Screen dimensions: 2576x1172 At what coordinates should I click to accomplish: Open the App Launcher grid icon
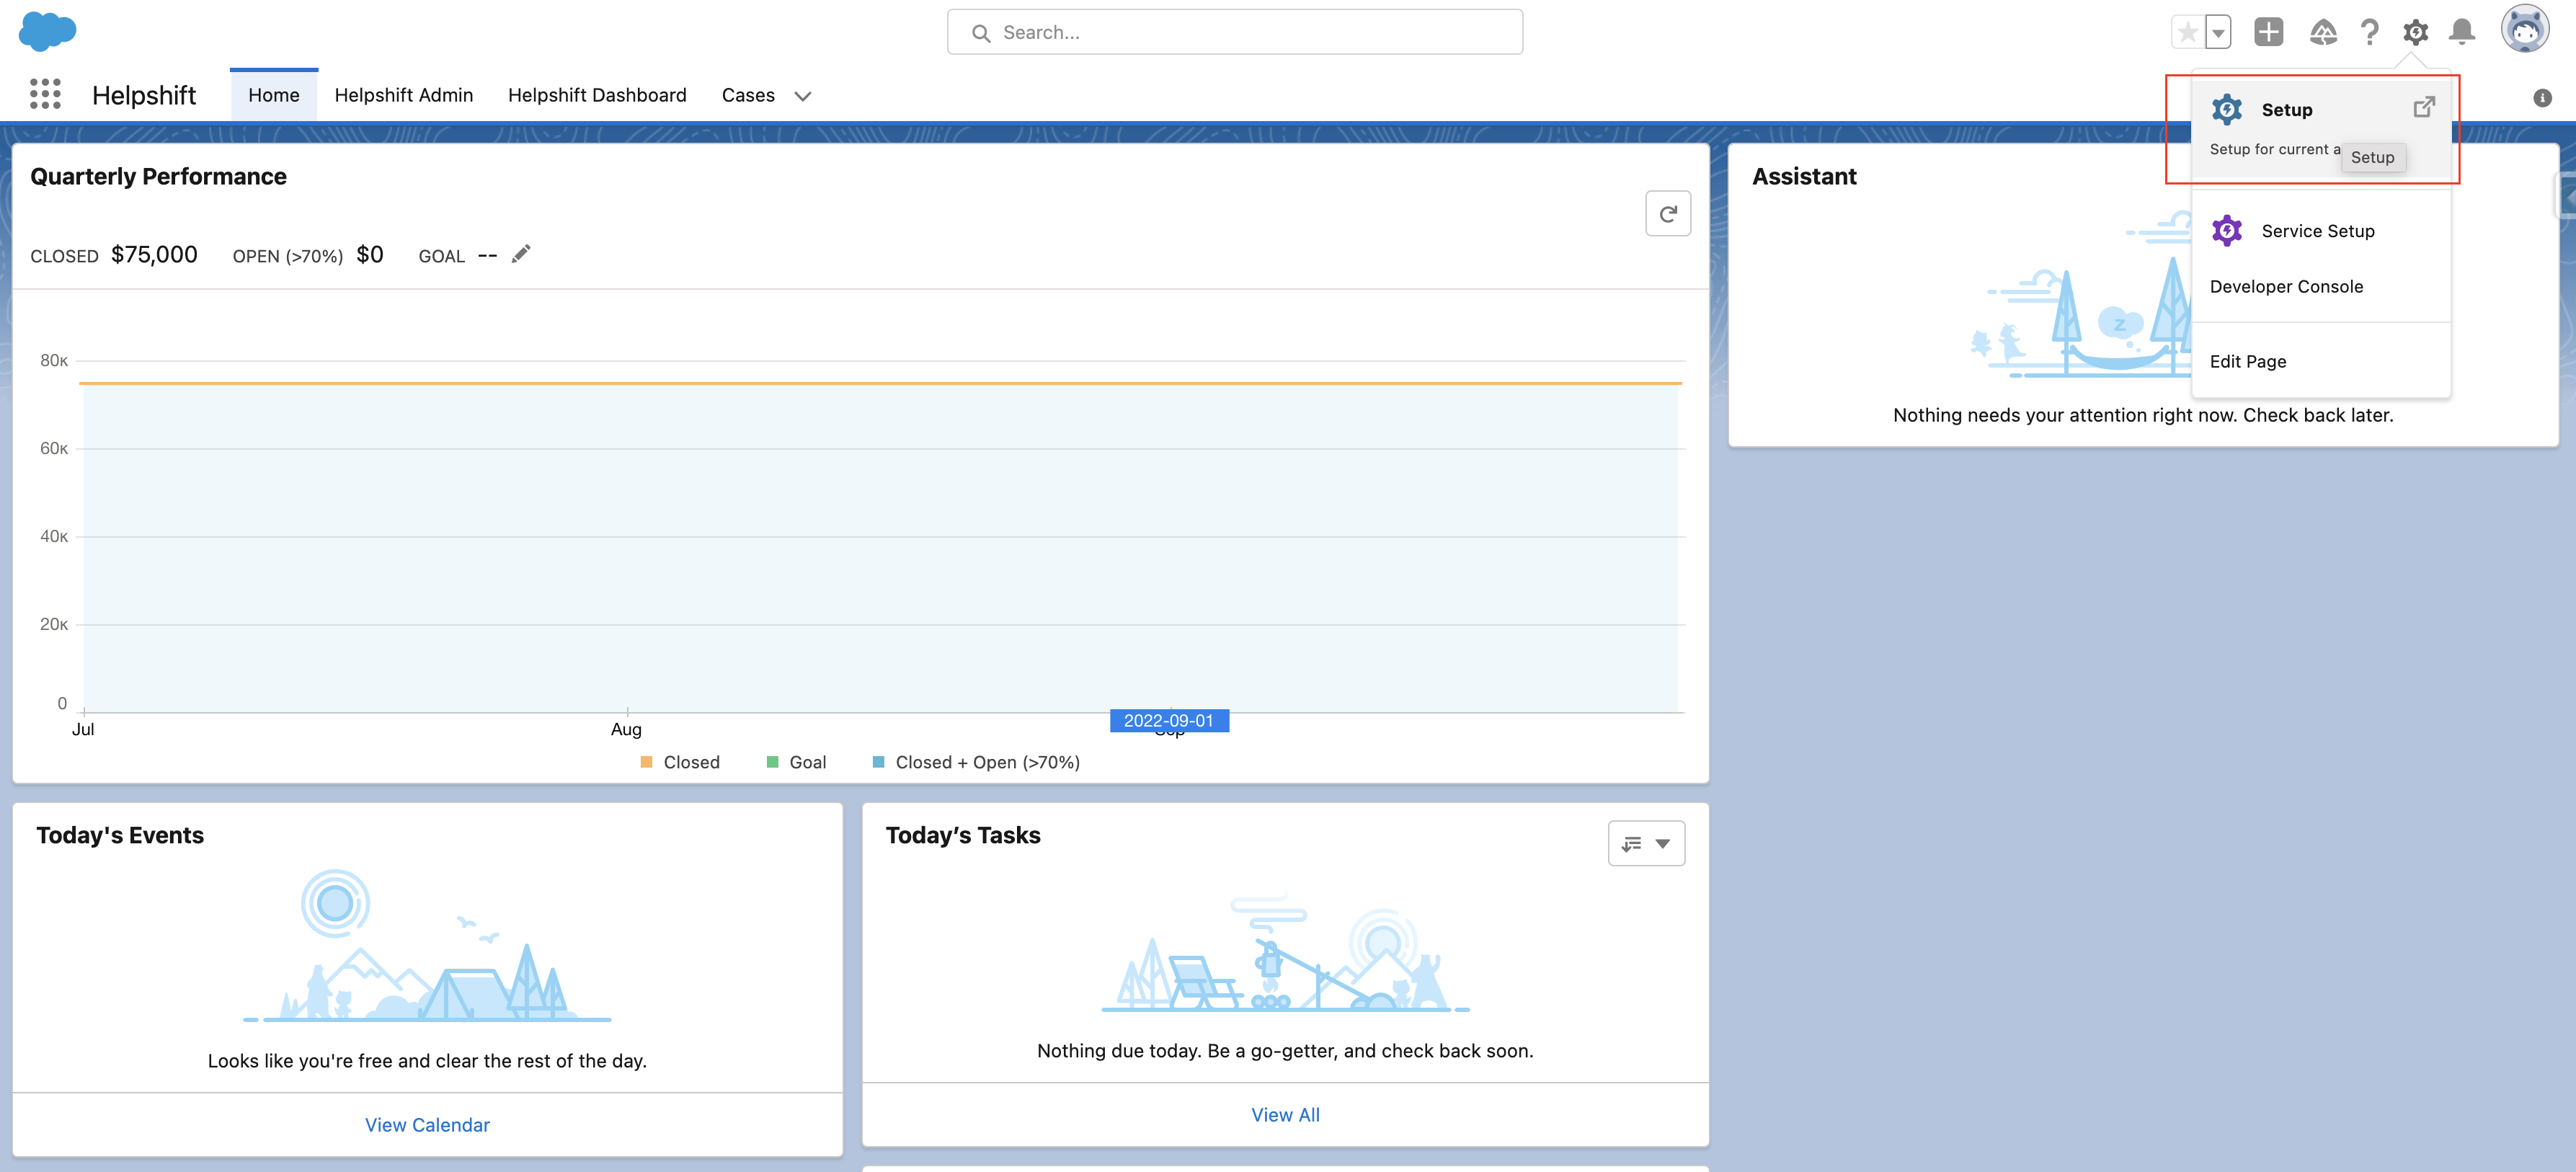click(x=45, y=95)
